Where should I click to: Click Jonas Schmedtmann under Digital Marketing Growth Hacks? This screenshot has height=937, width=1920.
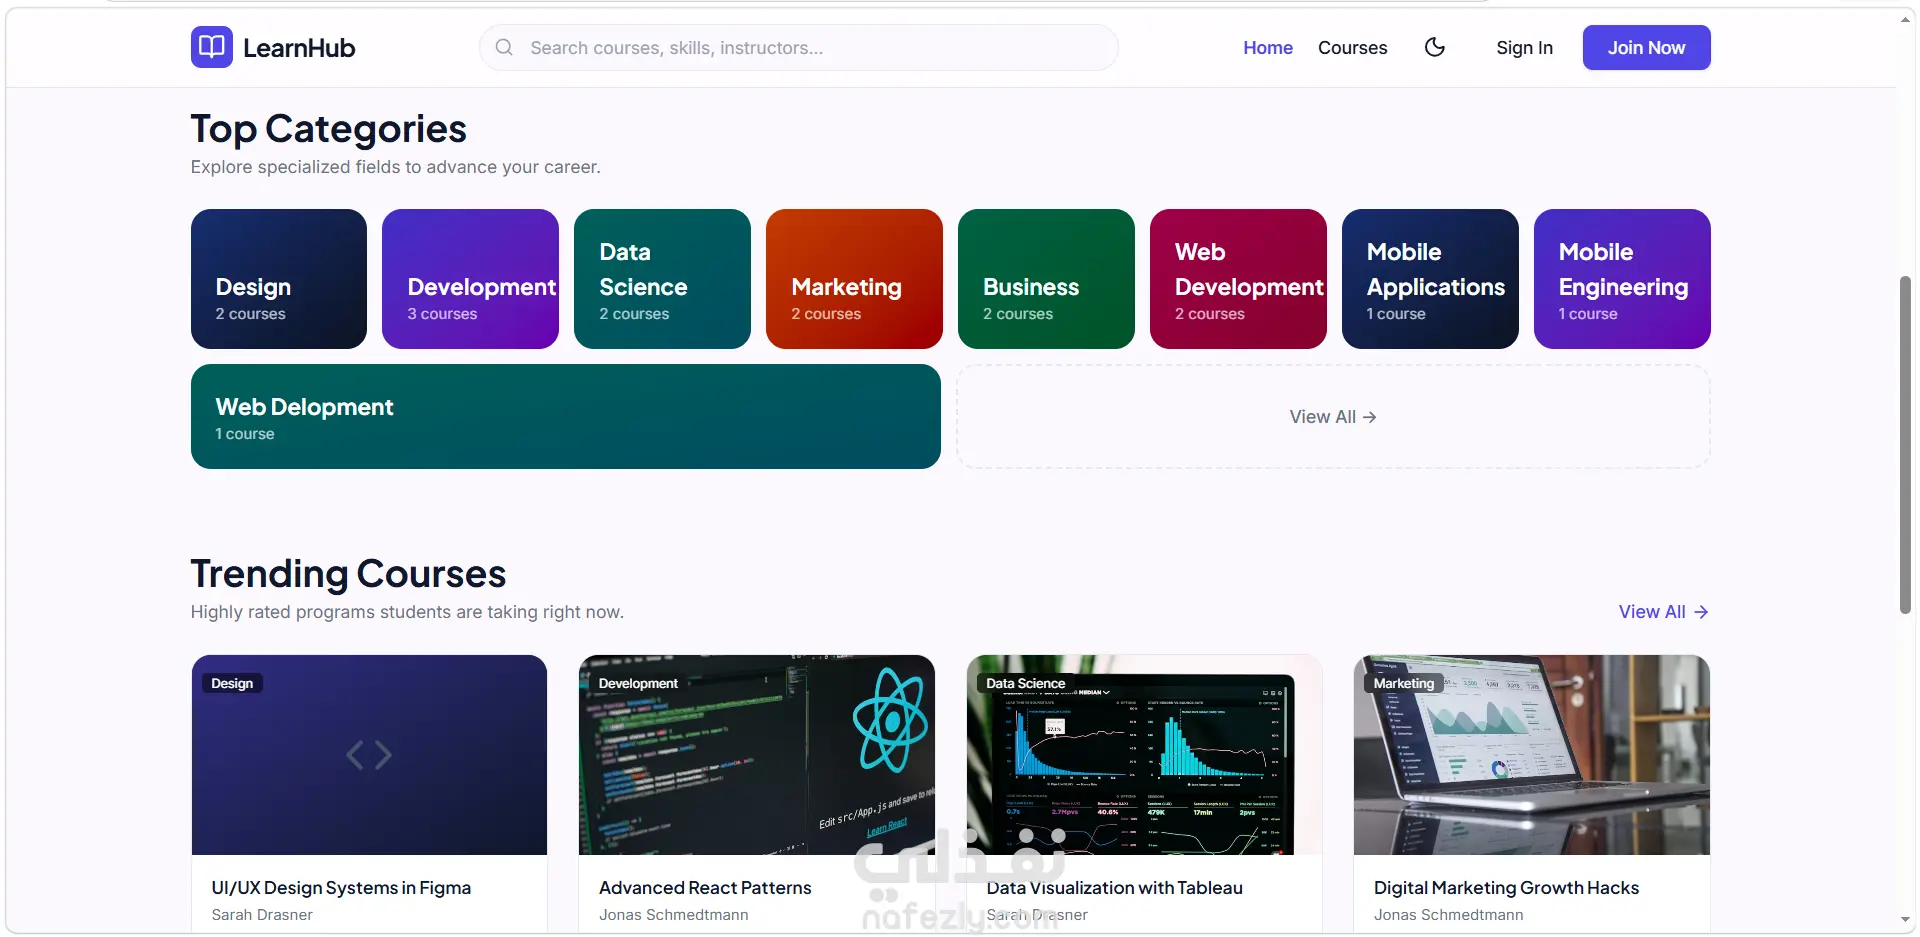click(1448, 915)
